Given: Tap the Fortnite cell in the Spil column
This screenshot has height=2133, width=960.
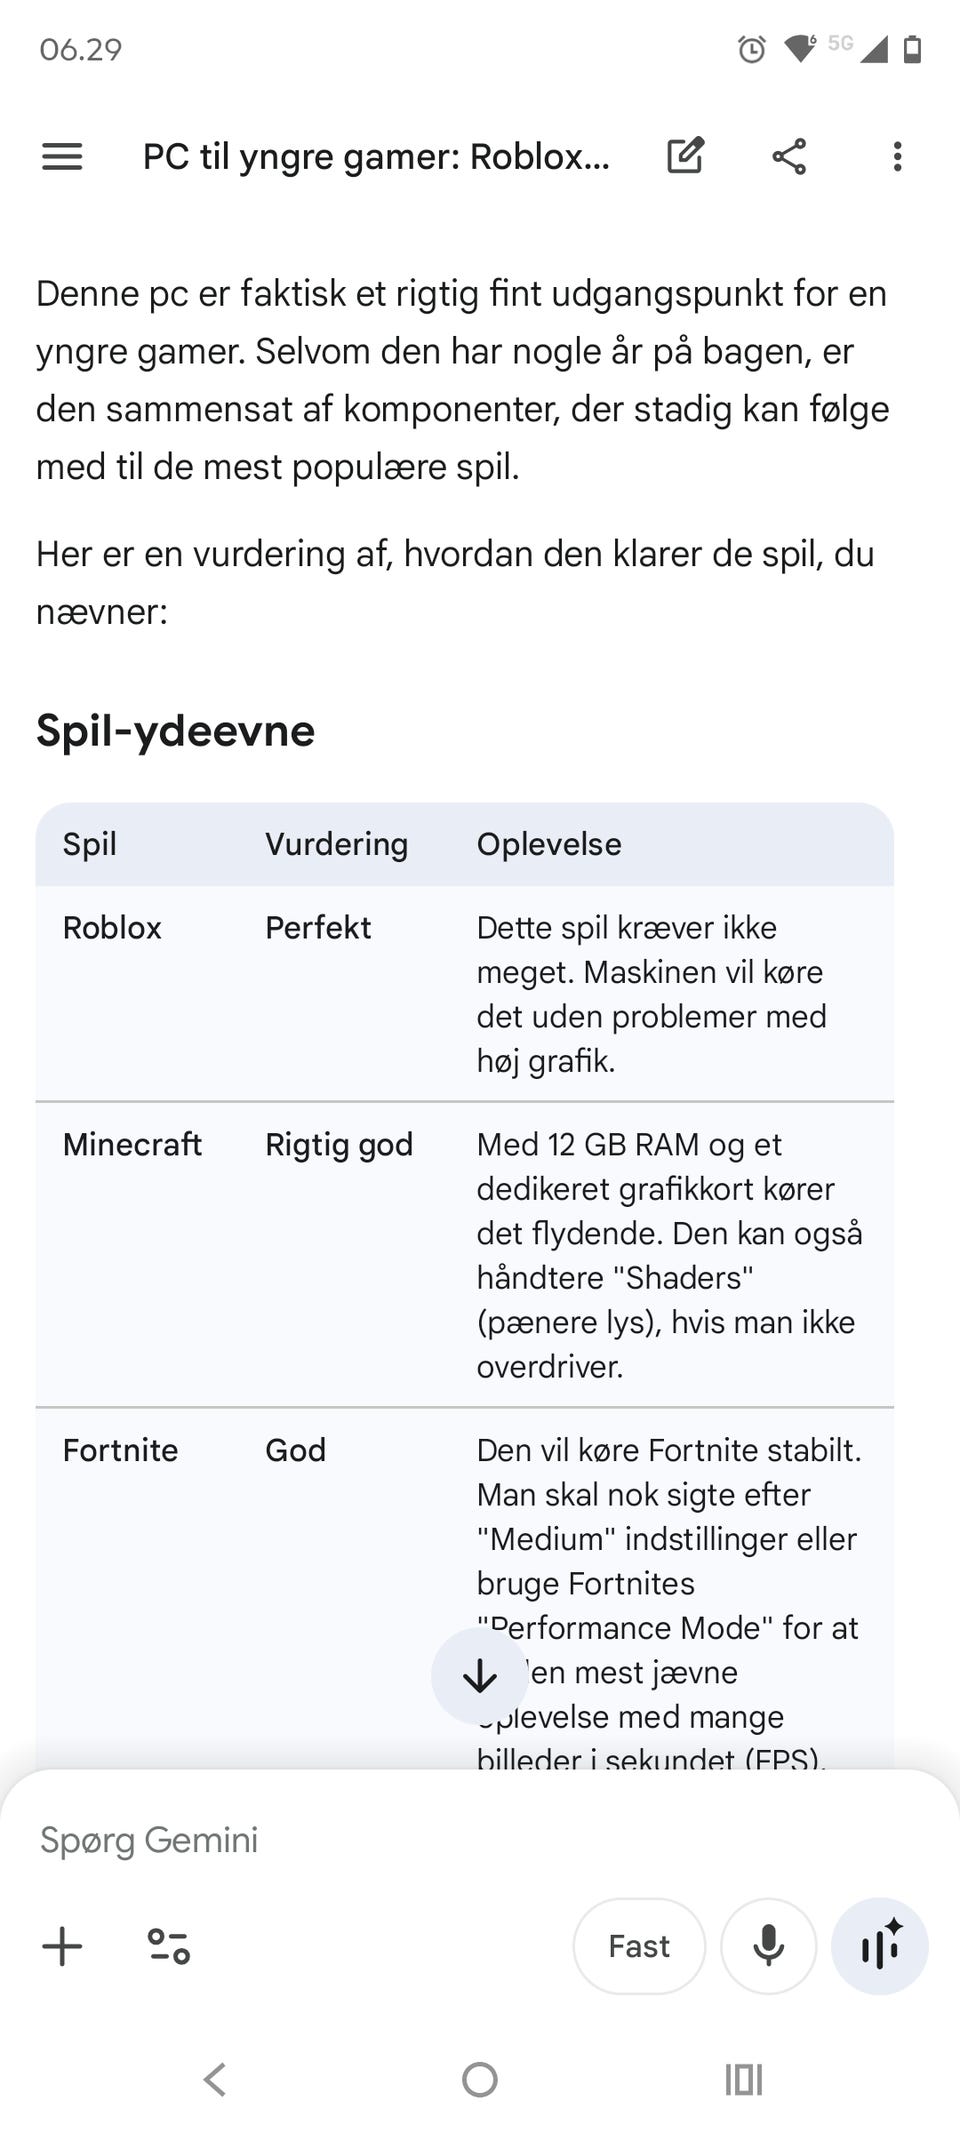Looking at the screenshot, I should 120,1450.
